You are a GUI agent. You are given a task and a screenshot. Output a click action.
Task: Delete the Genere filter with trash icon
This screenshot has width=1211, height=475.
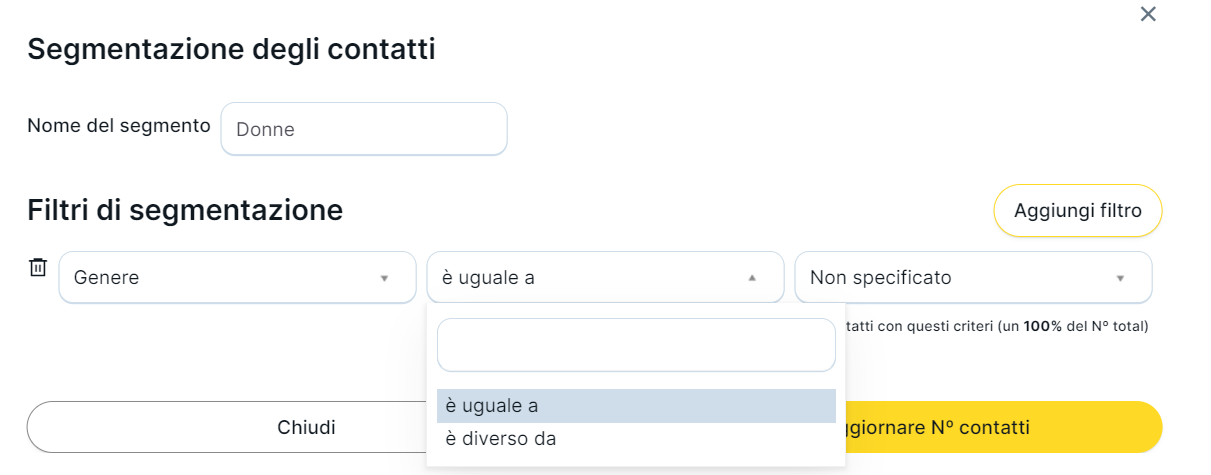[38, 267]
